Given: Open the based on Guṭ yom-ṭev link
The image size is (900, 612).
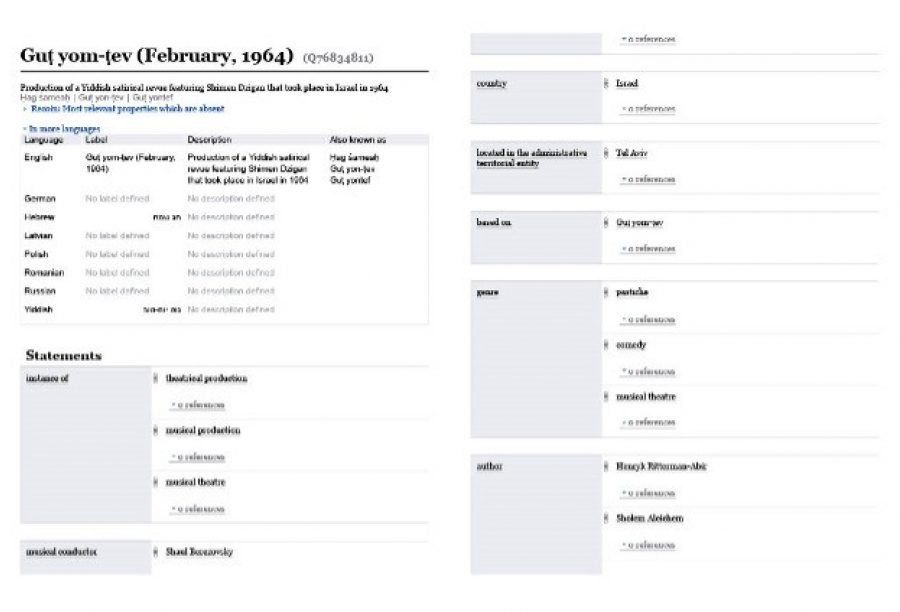Looking at the screenshot, I should click(639, 223).
